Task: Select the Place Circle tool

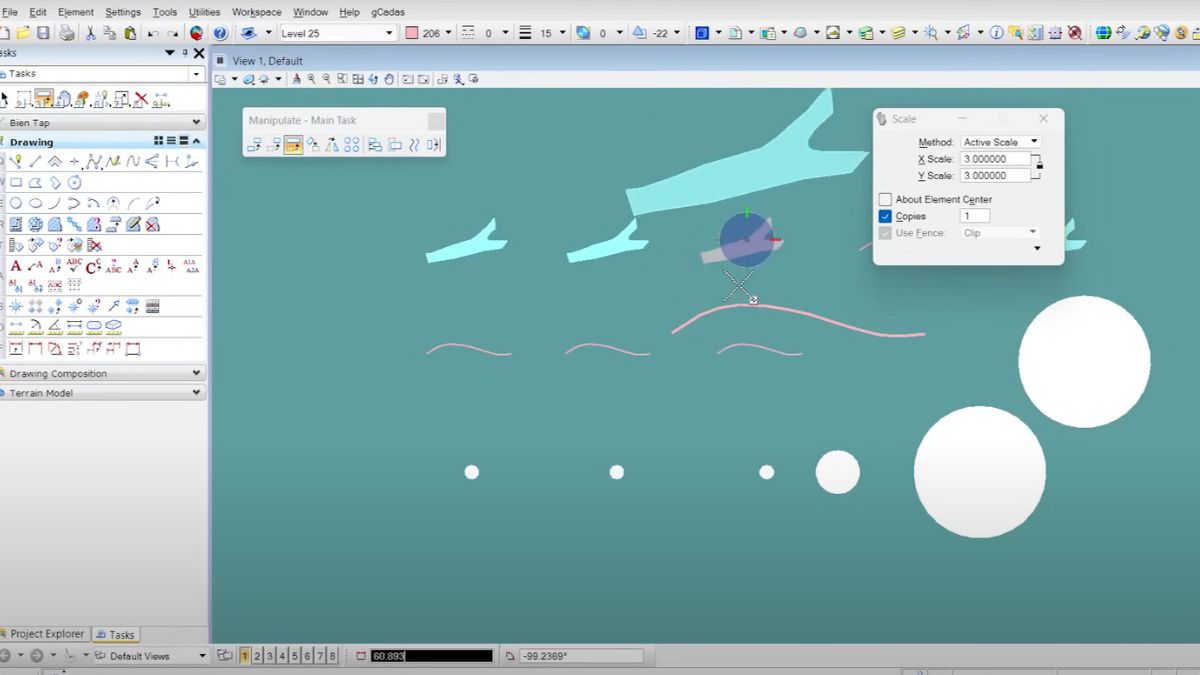Action: pos(16,203)
